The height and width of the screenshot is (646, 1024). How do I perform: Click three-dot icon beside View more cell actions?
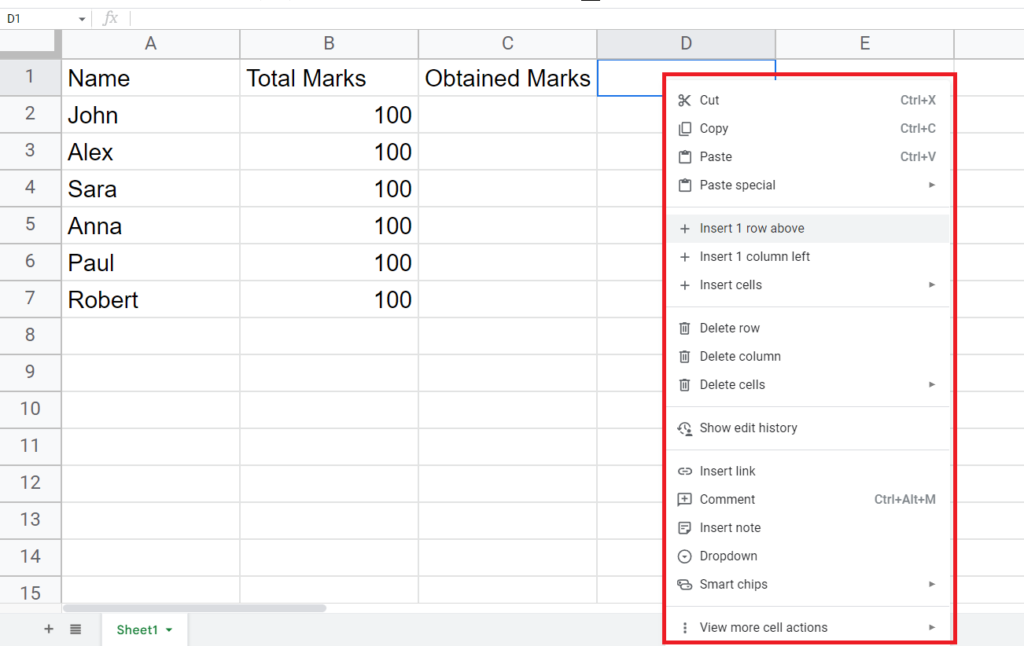pos(684,628)
